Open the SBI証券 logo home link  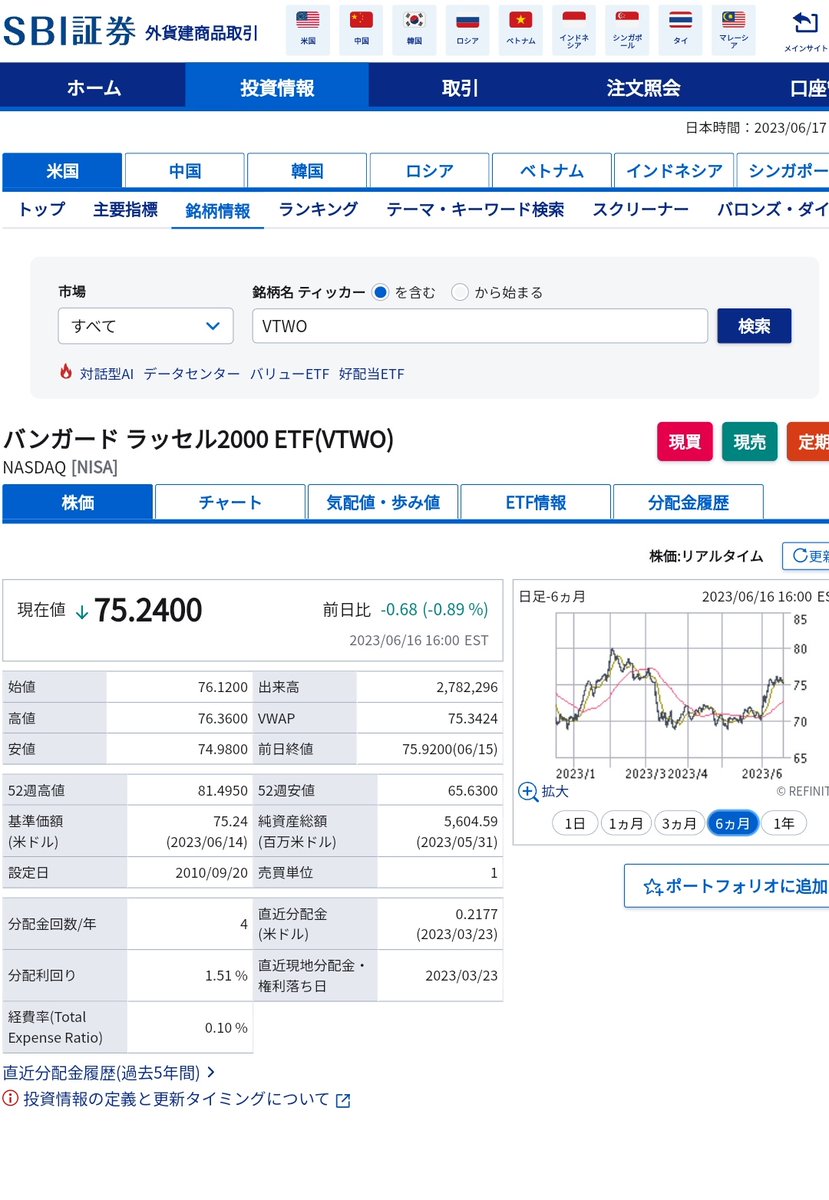pyautogui.click(x=69, y=32)
